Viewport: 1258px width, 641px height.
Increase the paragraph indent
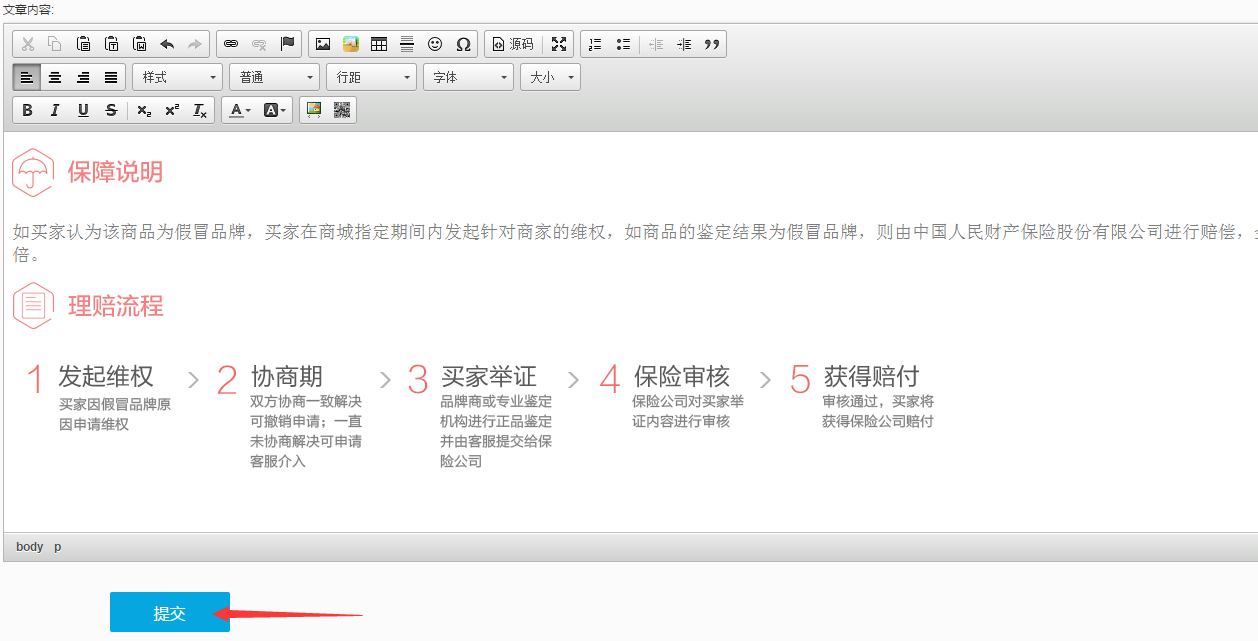684,44
